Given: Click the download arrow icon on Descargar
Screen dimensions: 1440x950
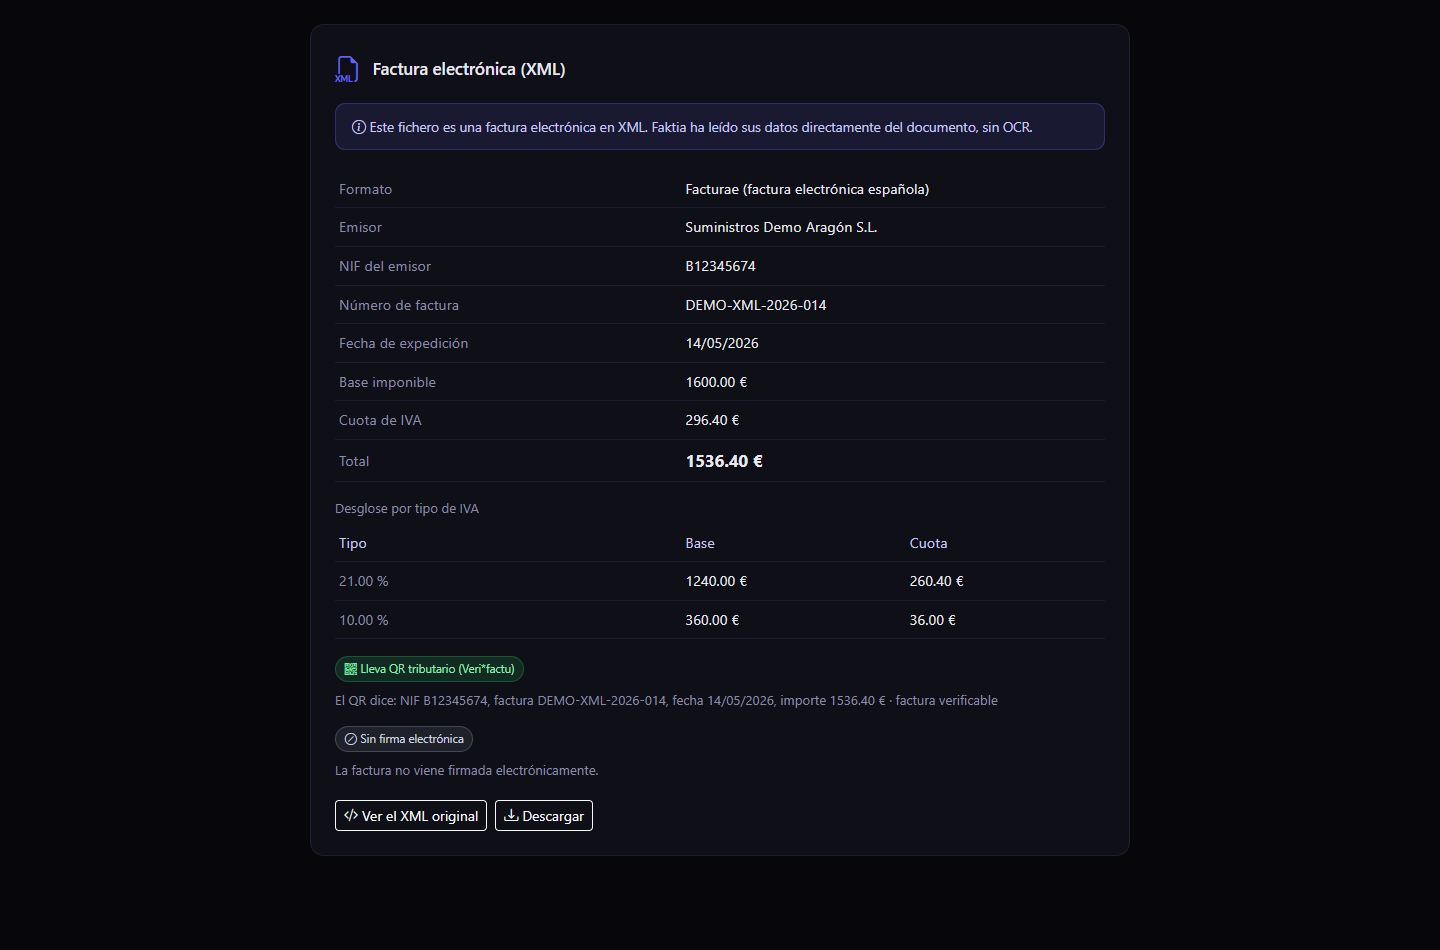Looking at the screenshot, I should click(x=511, y=816).
